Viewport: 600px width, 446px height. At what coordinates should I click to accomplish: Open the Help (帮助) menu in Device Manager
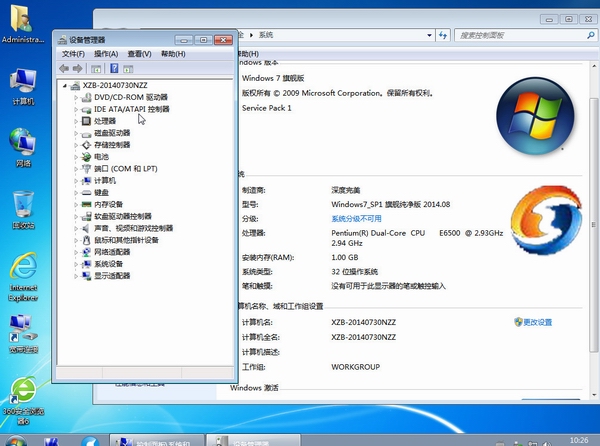(173, 54)
